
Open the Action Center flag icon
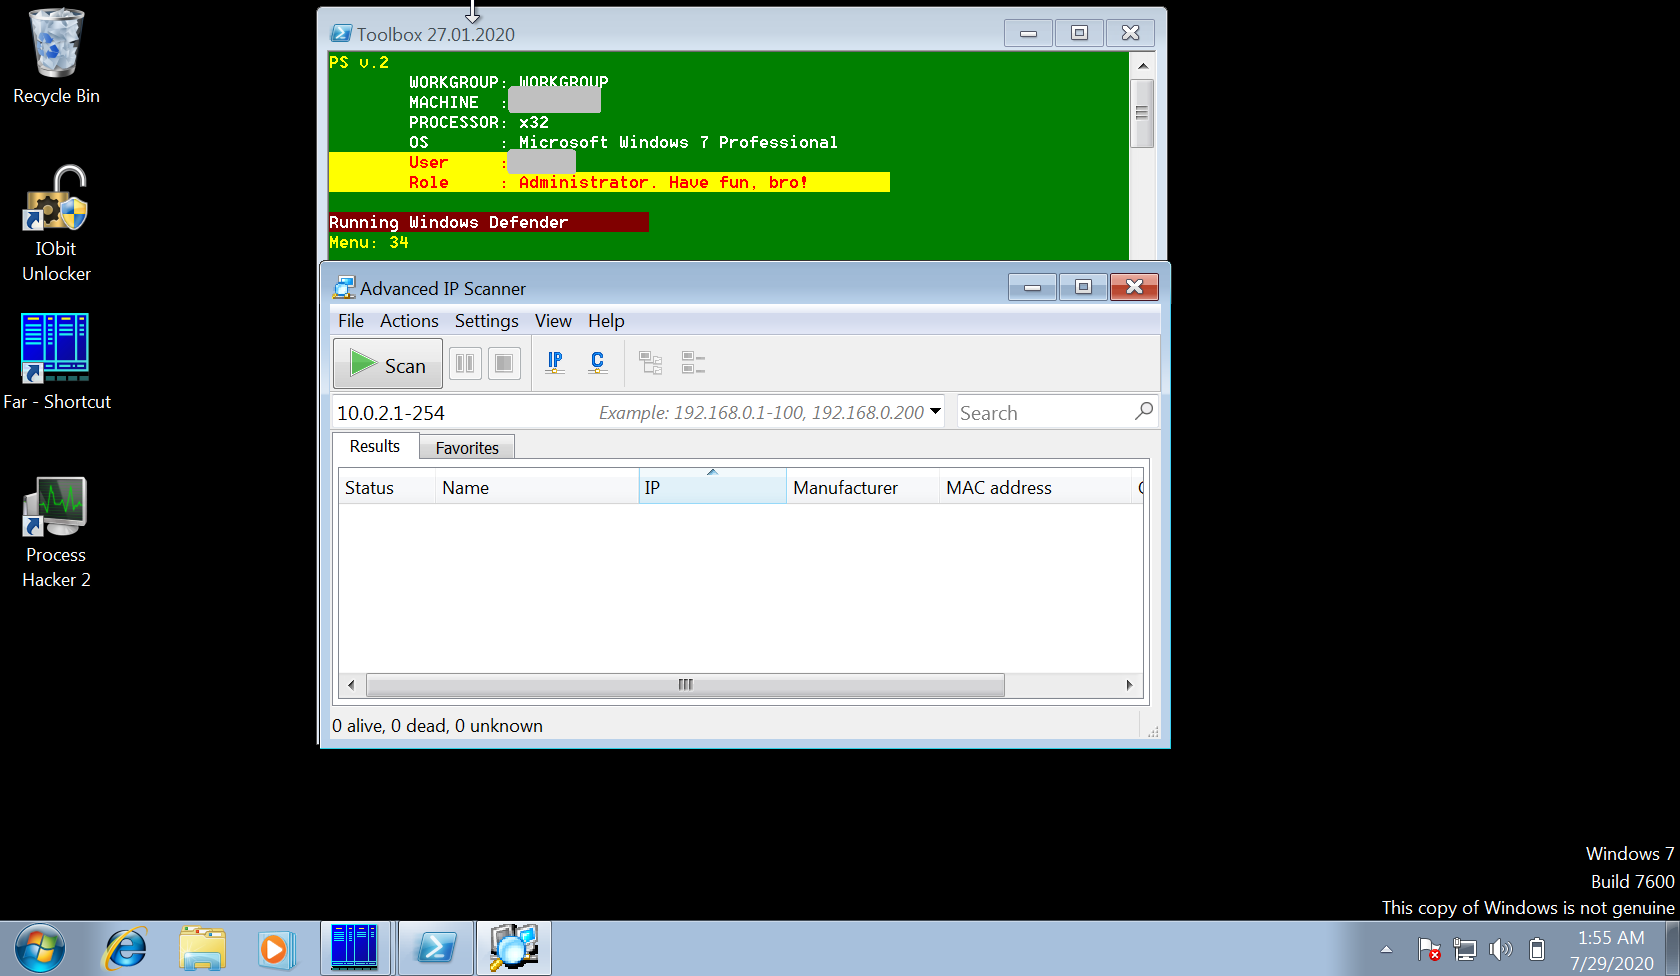point(1429,949)
